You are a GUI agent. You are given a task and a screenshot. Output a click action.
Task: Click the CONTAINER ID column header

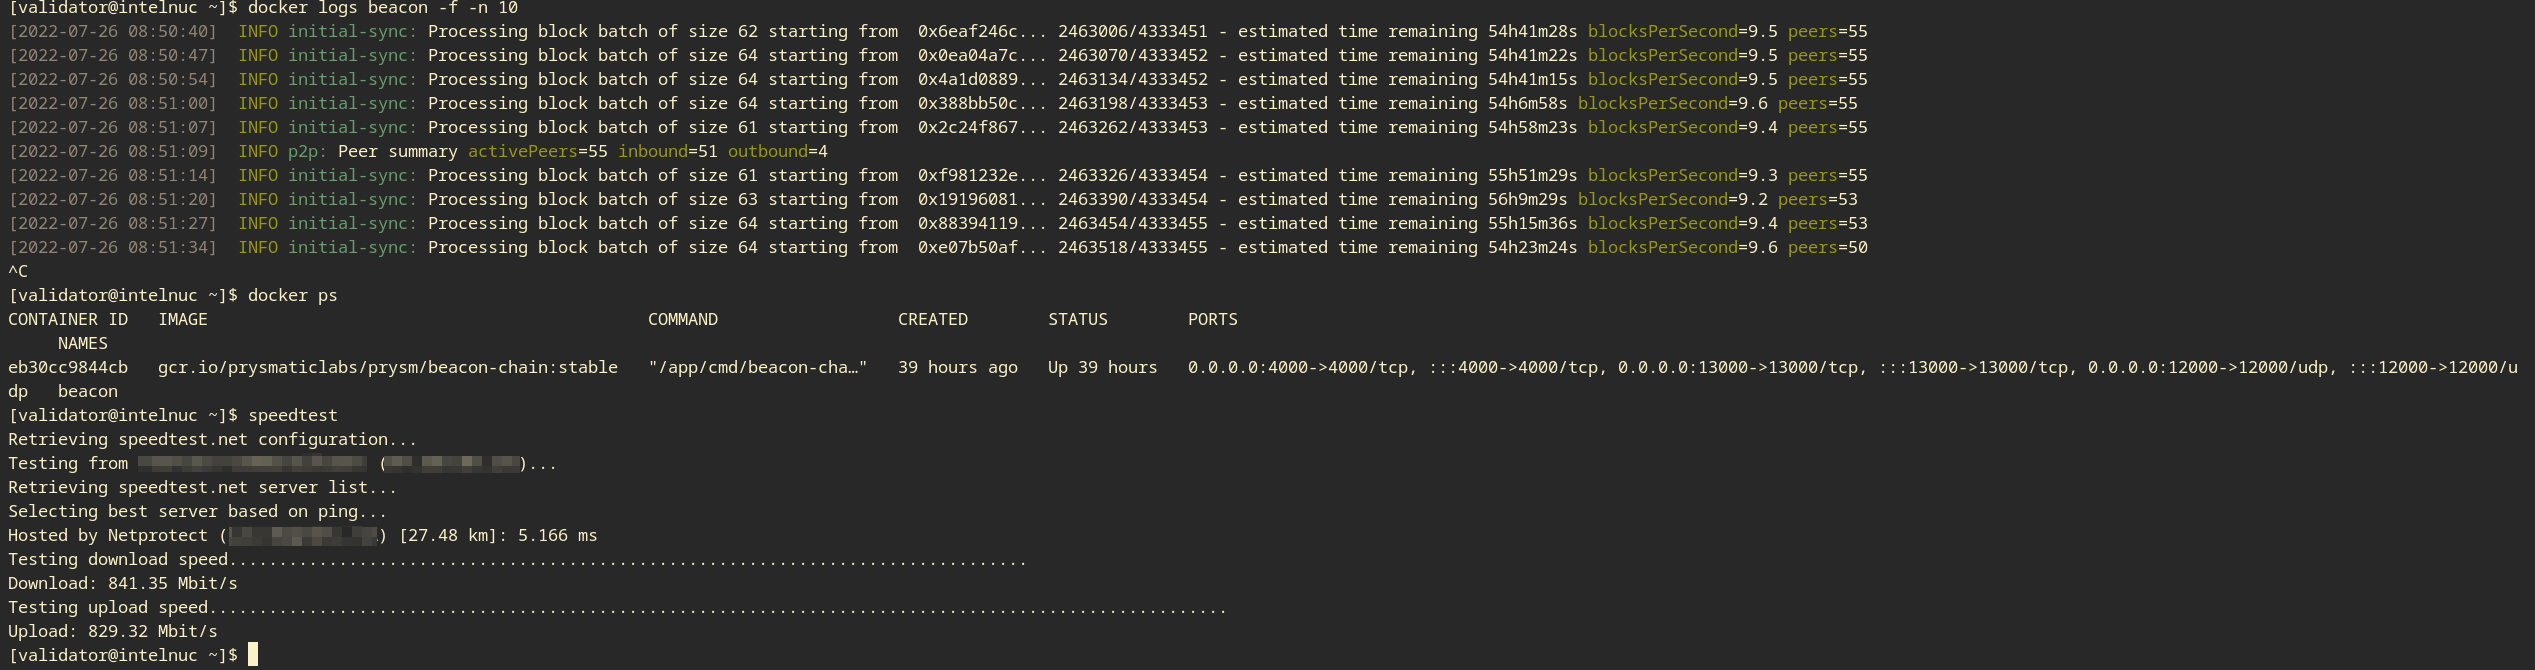[68, 320]
